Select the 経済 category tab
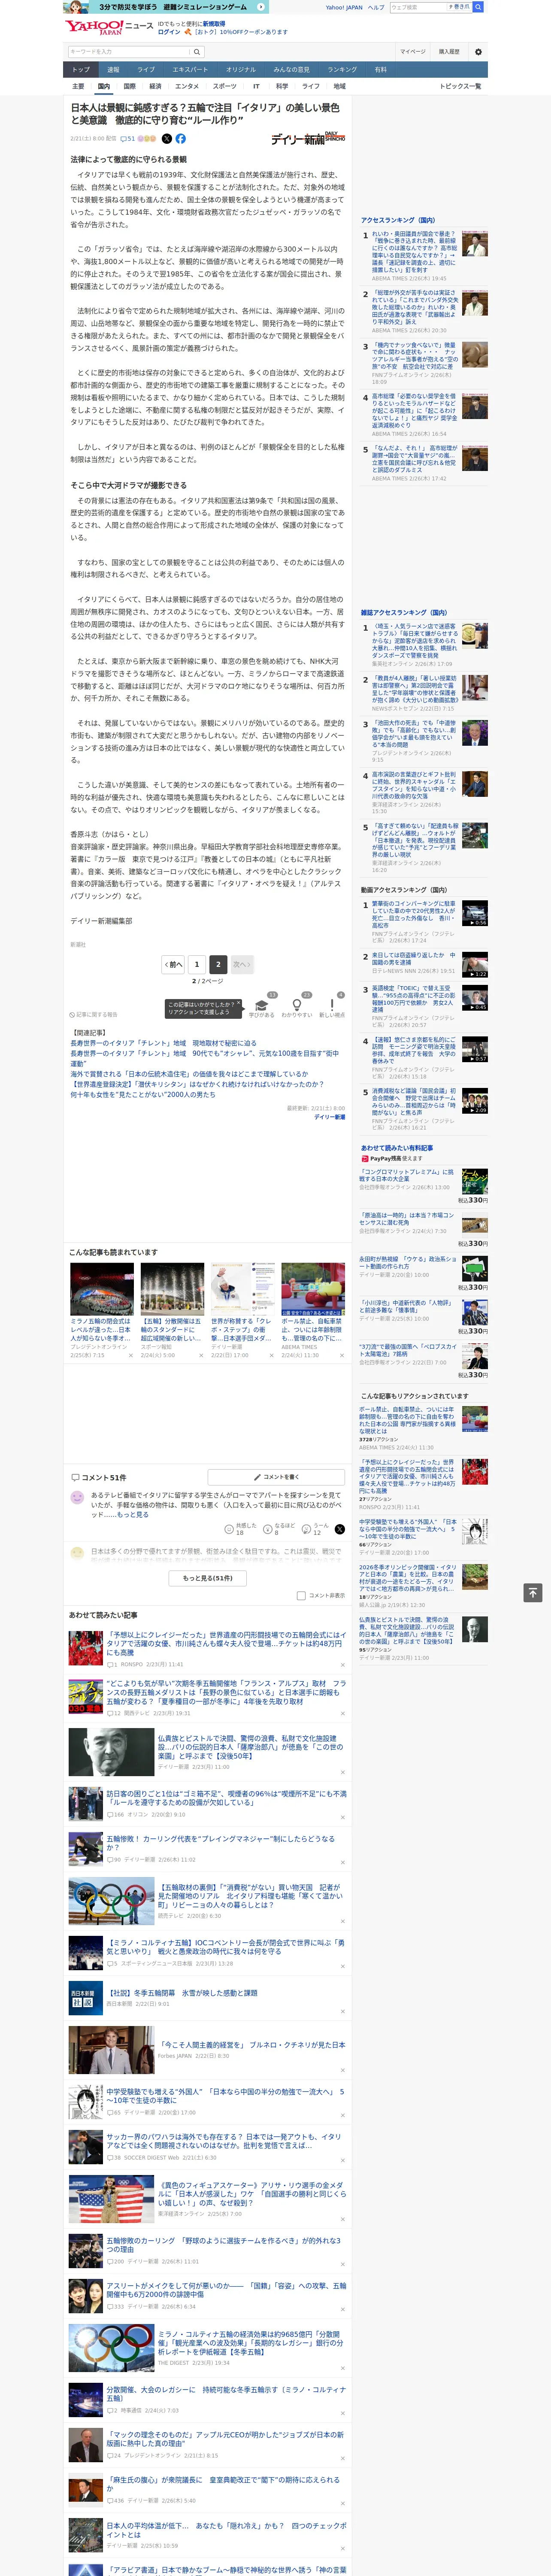This screenshot has height=2576, width=551. [x=155, y=86]
